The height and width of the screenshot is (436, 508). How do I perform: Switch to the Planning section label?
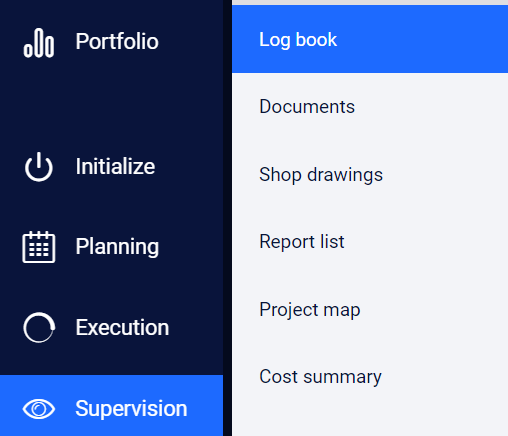[x=117, y=247]
